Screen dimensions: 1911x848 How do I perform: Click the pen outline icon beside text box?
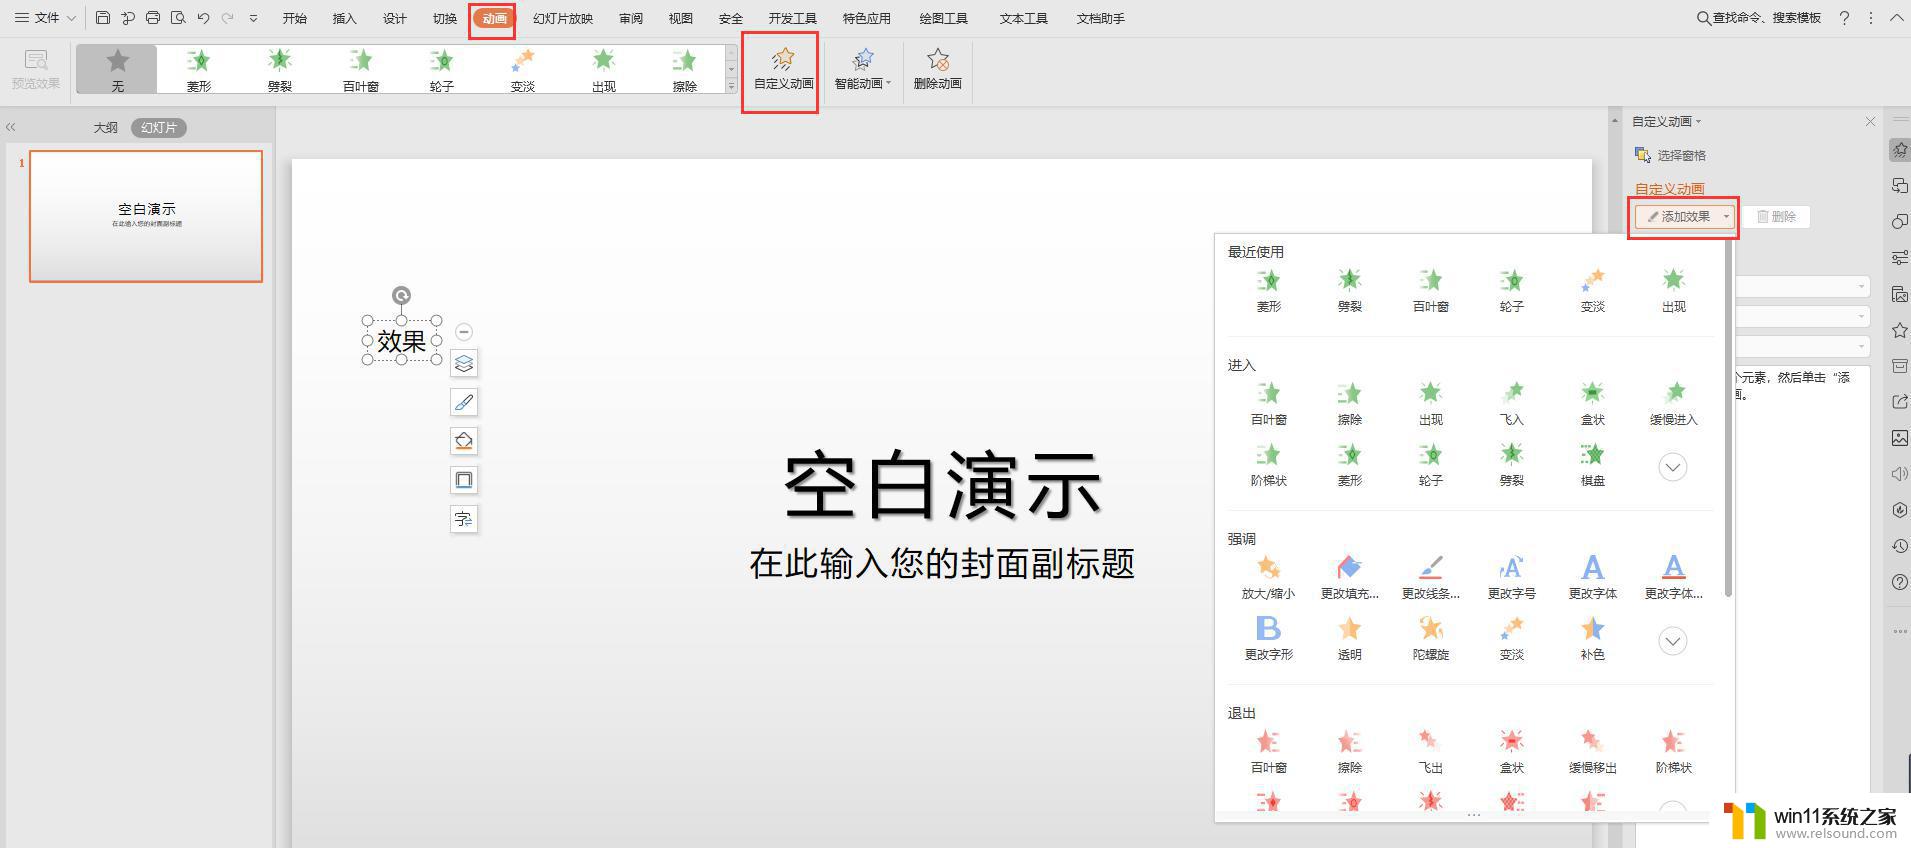pos(464,402)
